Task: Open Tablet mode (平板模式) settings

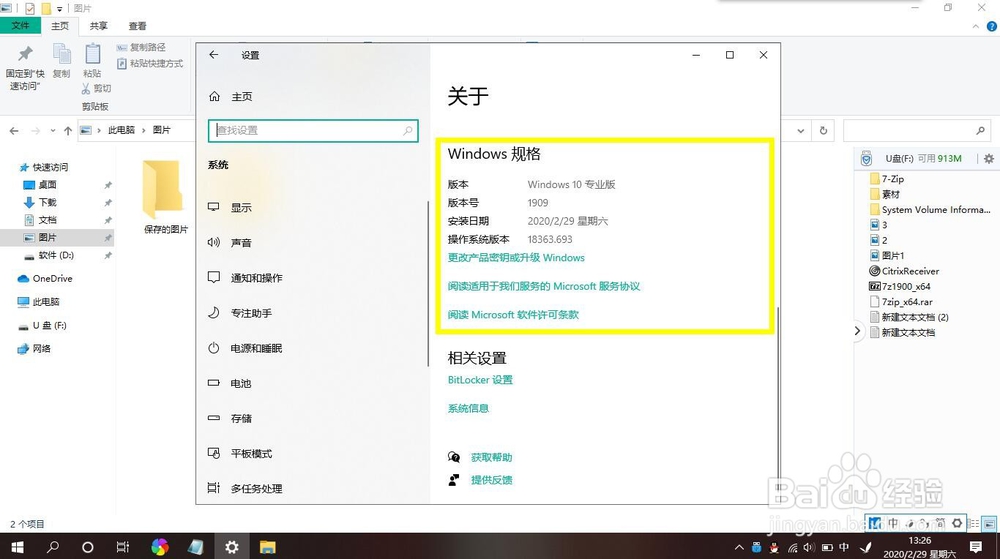Action: pos(240,453)
